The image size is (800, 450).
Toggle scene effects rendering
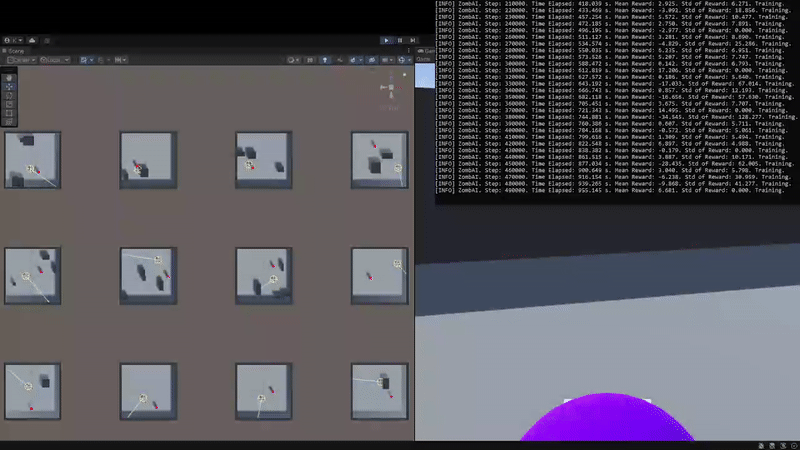coord(353,60)
